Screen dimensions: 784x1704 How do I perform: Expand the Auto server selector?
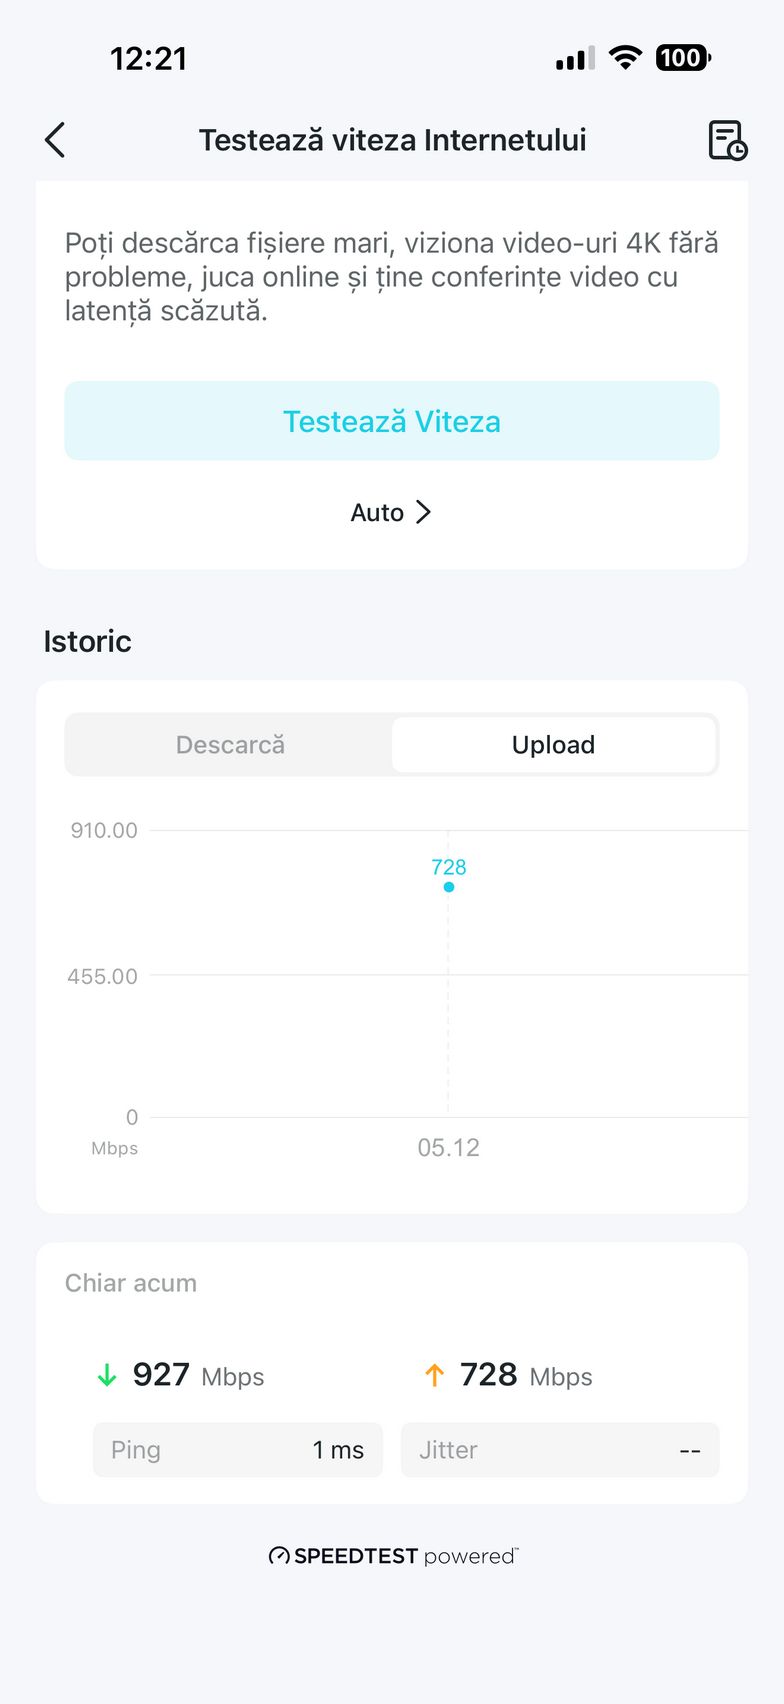click(378, 513)
